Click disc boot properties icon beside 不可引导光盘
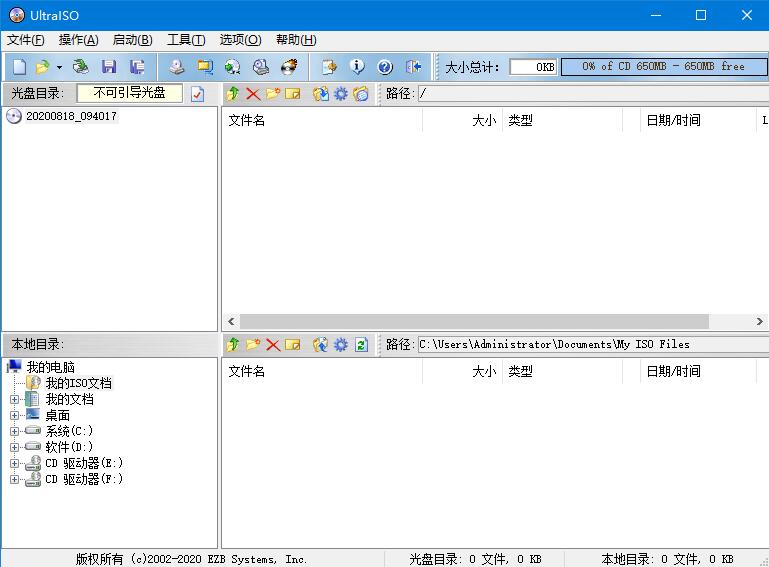The height and width of the screenshot is (567, 769). click(198, 93)
